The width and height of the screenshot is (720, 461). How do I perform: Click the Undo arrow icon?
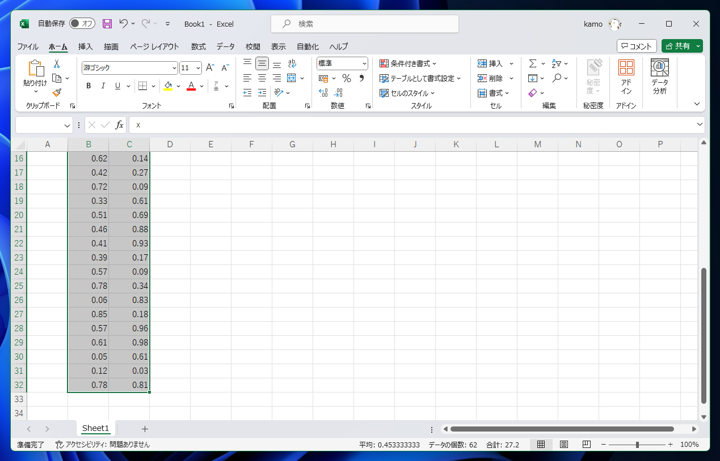click(x=123, y=23)
